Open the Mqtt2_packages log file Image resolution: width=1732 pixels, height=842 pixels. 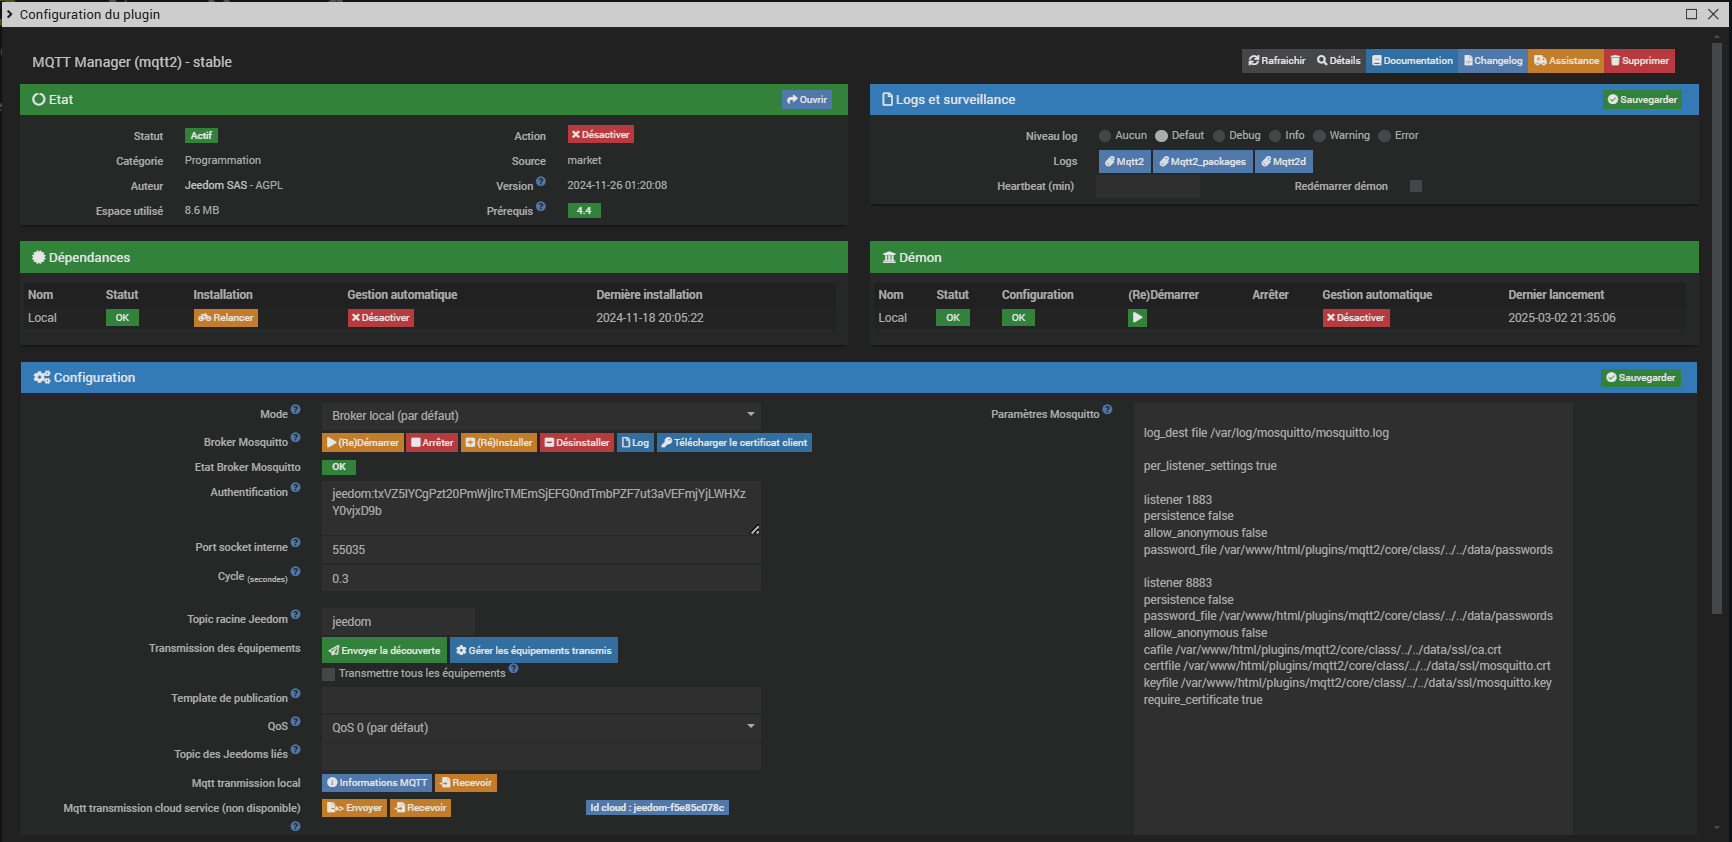pos(1203,162)
